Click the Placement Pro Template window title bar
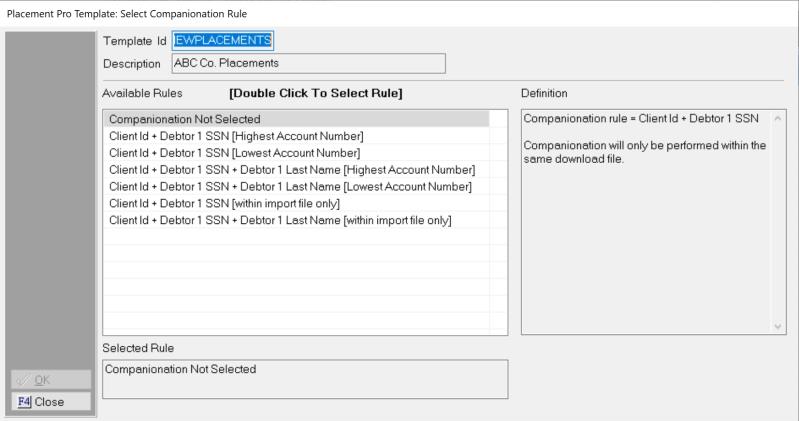799x421 pixels. tap(400, 13)
